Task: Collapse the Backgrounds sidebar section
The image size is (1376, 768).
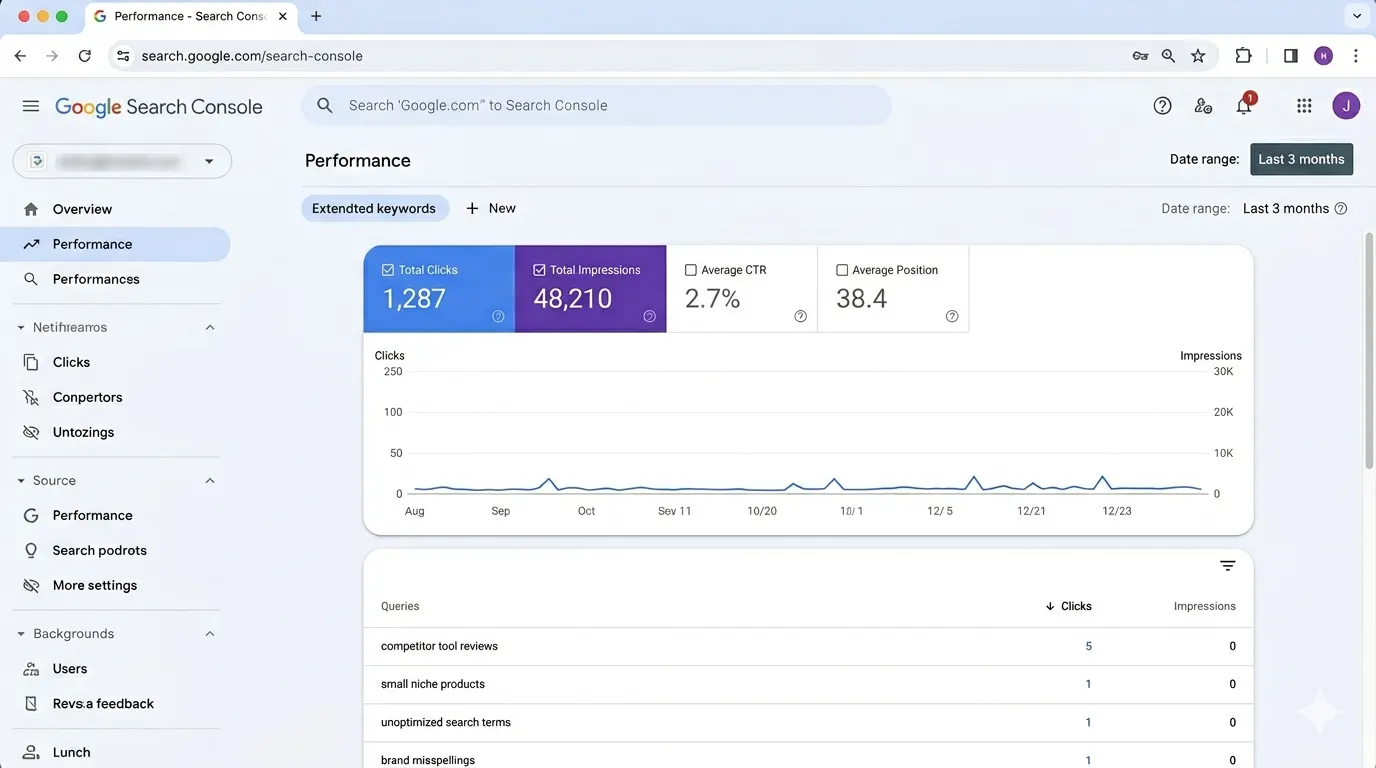Action: (x=210, y=634)
